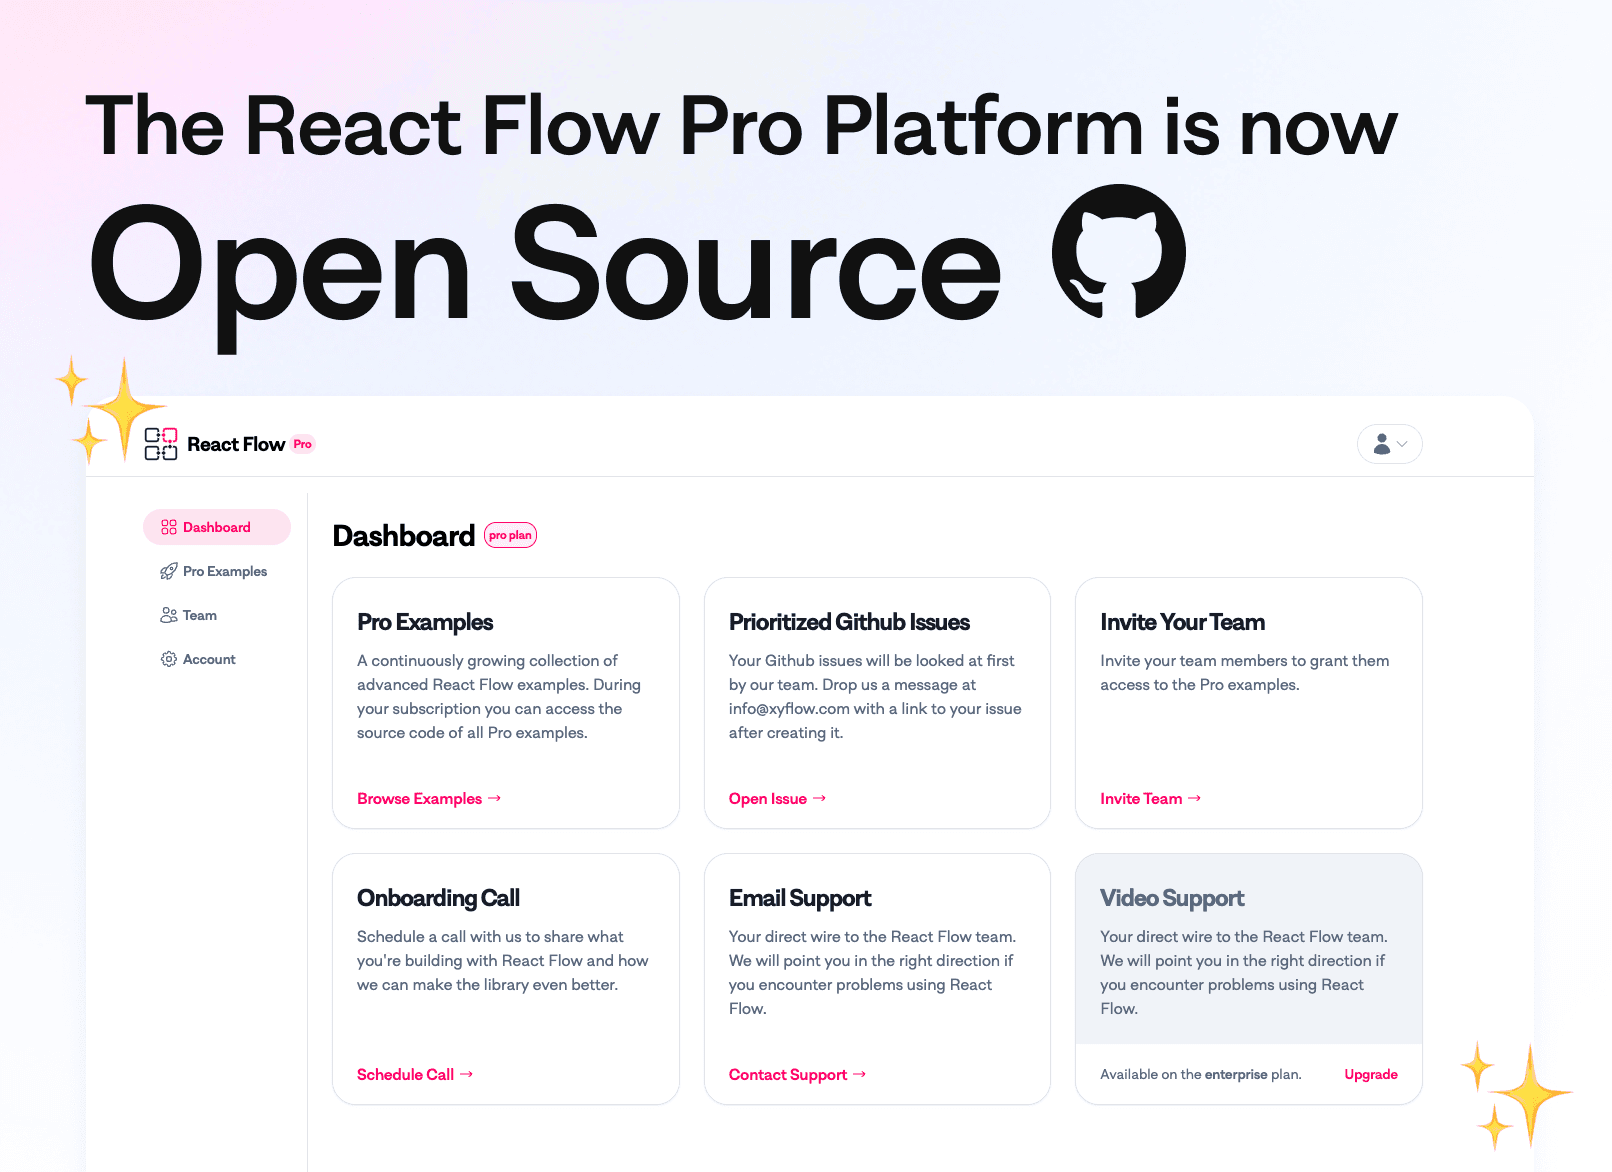Open the user account dropdown
The image size is (1612, 1172).
(x=1389, y=444)
